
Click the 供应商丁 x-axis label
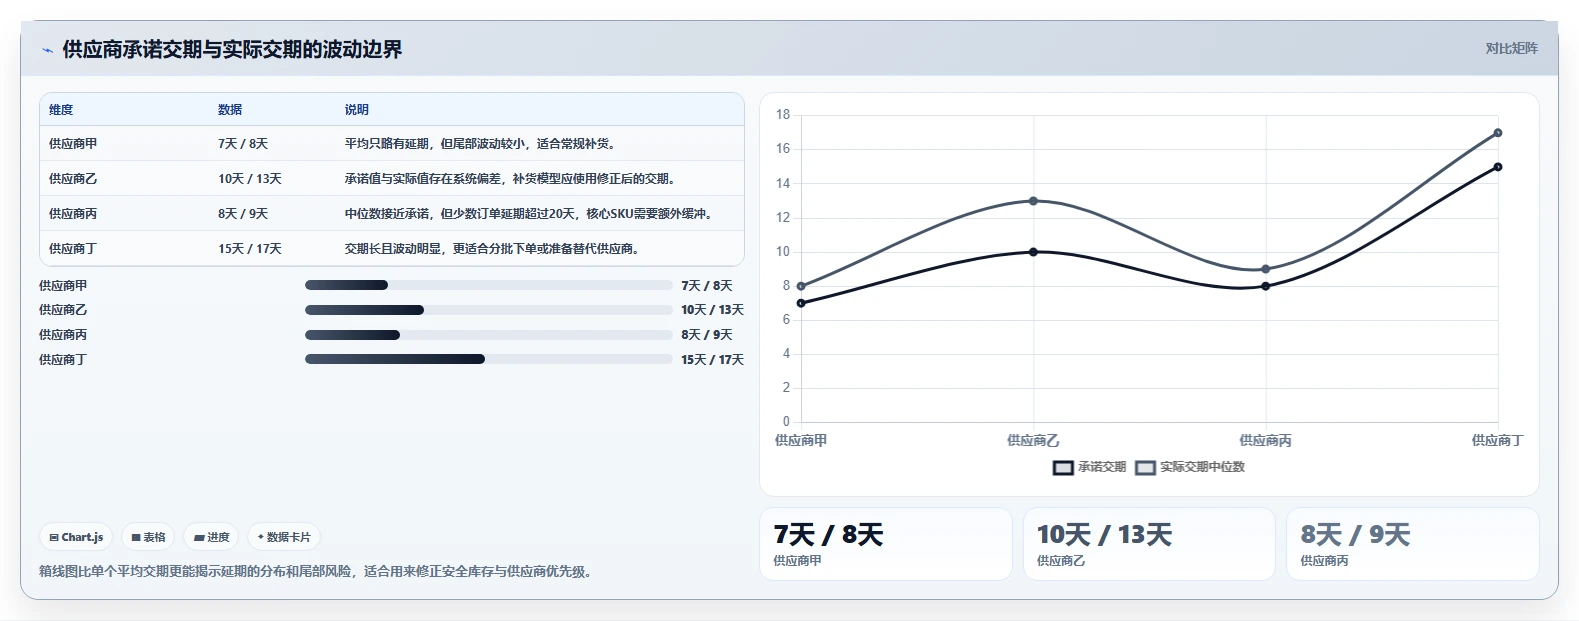1497,441
